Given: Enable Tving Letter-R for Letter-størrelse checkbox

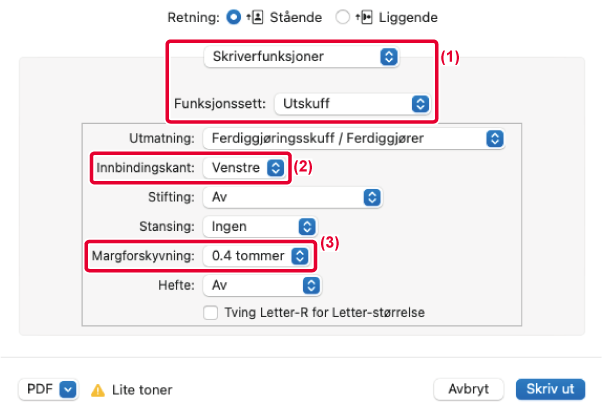Looking at the screenshot, I should 210,312.
